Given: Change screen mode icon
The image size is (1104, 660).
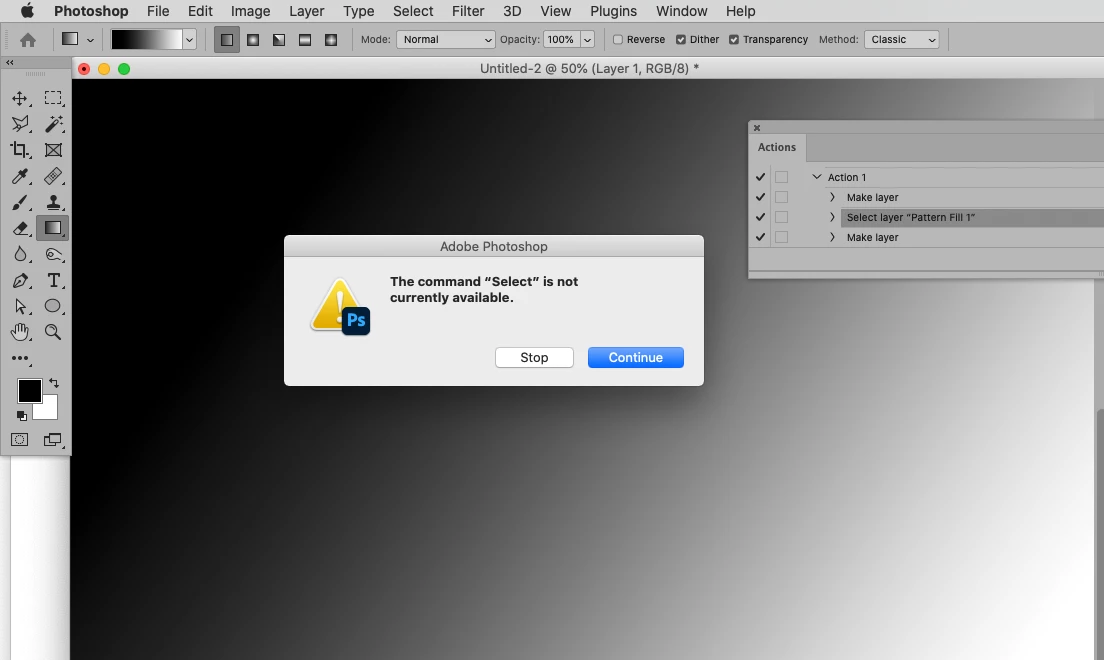Looking at the screenshot, I should (53, 440).
